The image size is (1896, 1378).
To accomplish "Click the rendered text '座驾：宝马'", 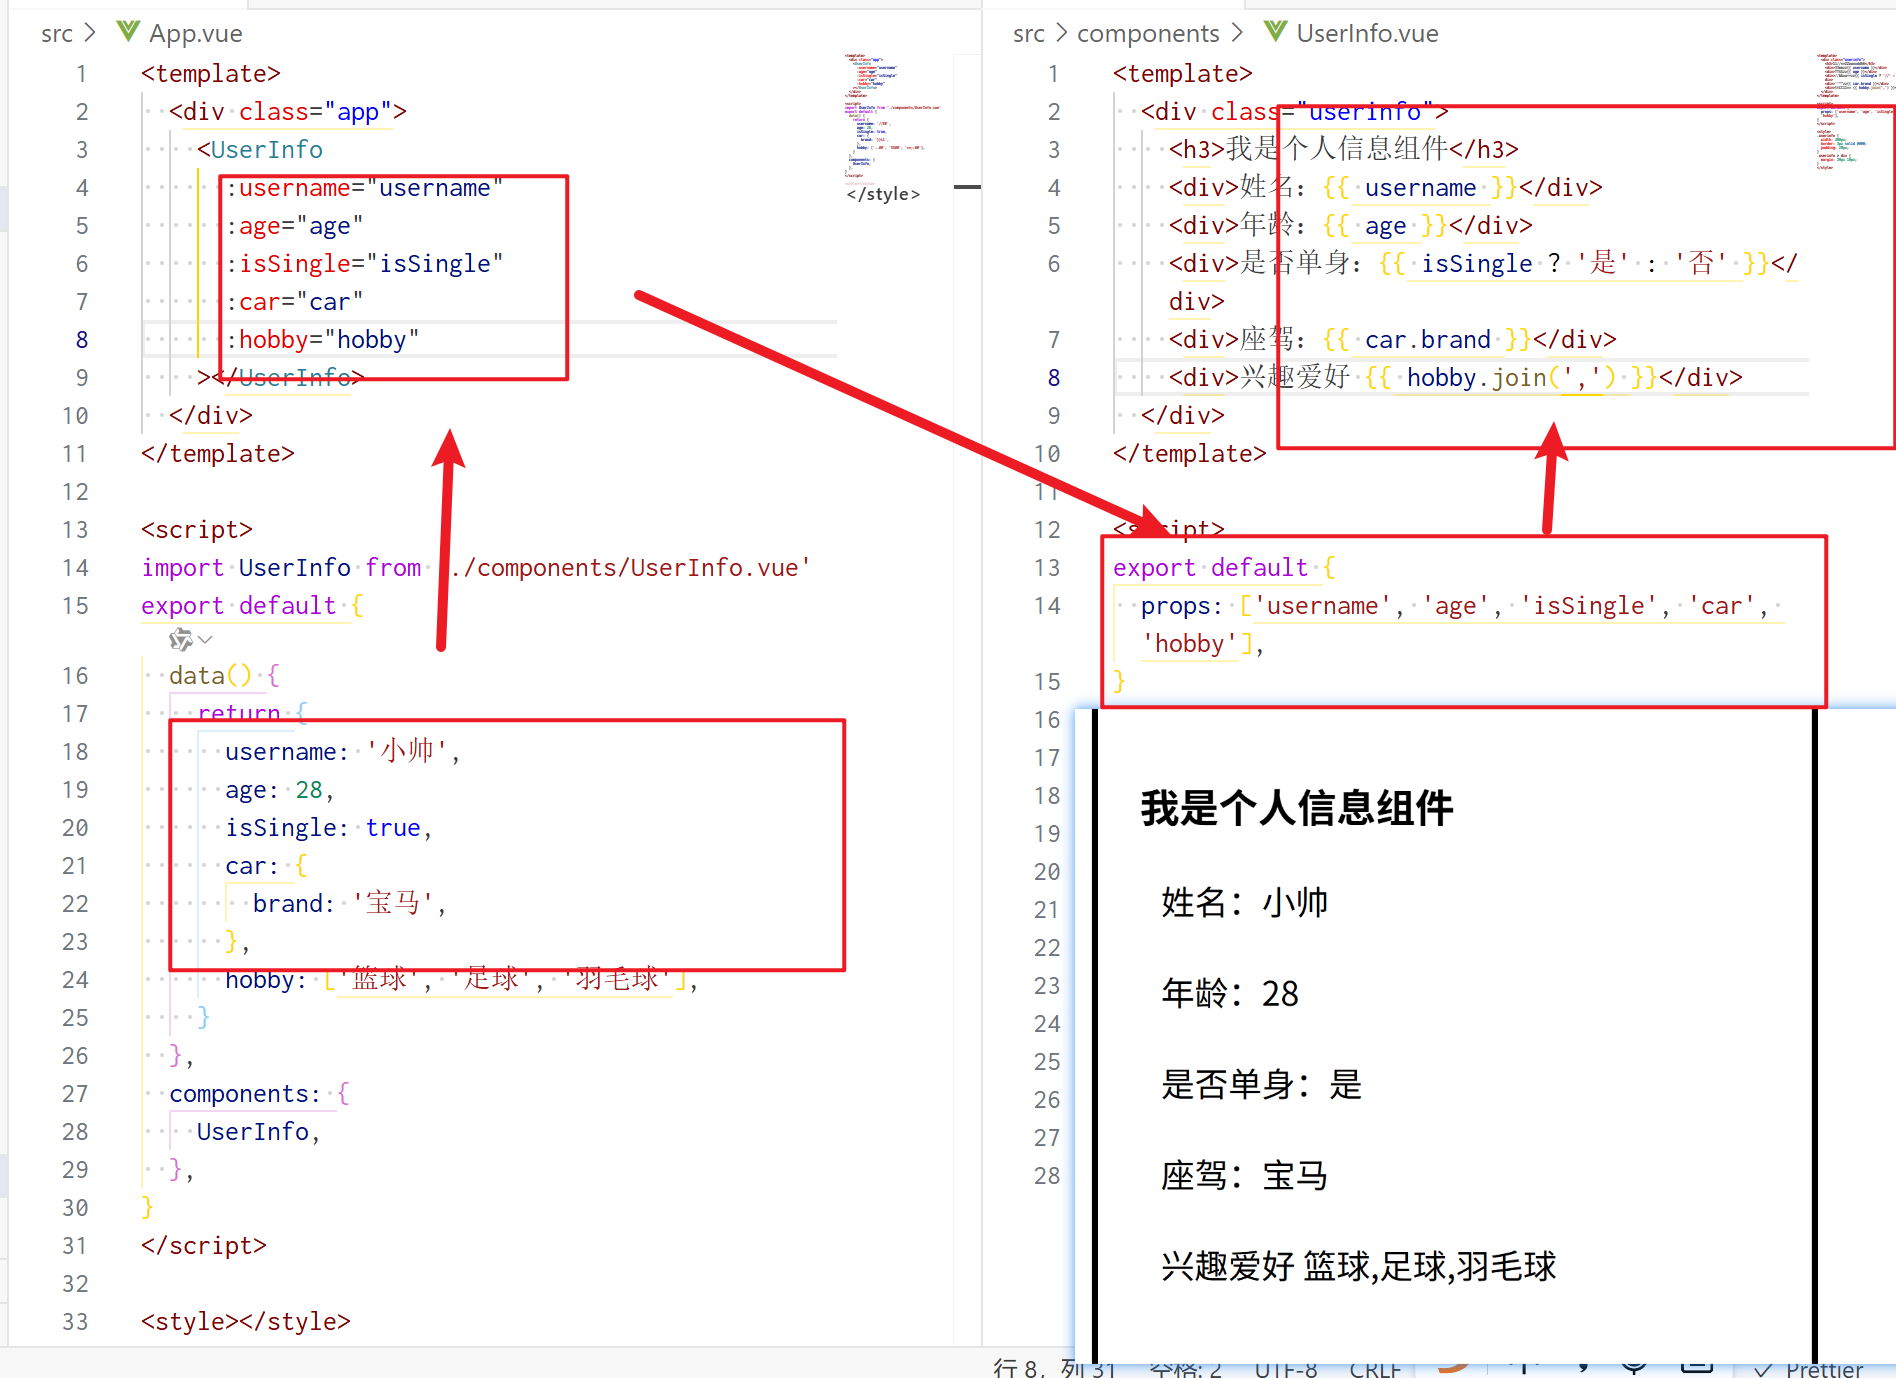I will (1245, 1175).
